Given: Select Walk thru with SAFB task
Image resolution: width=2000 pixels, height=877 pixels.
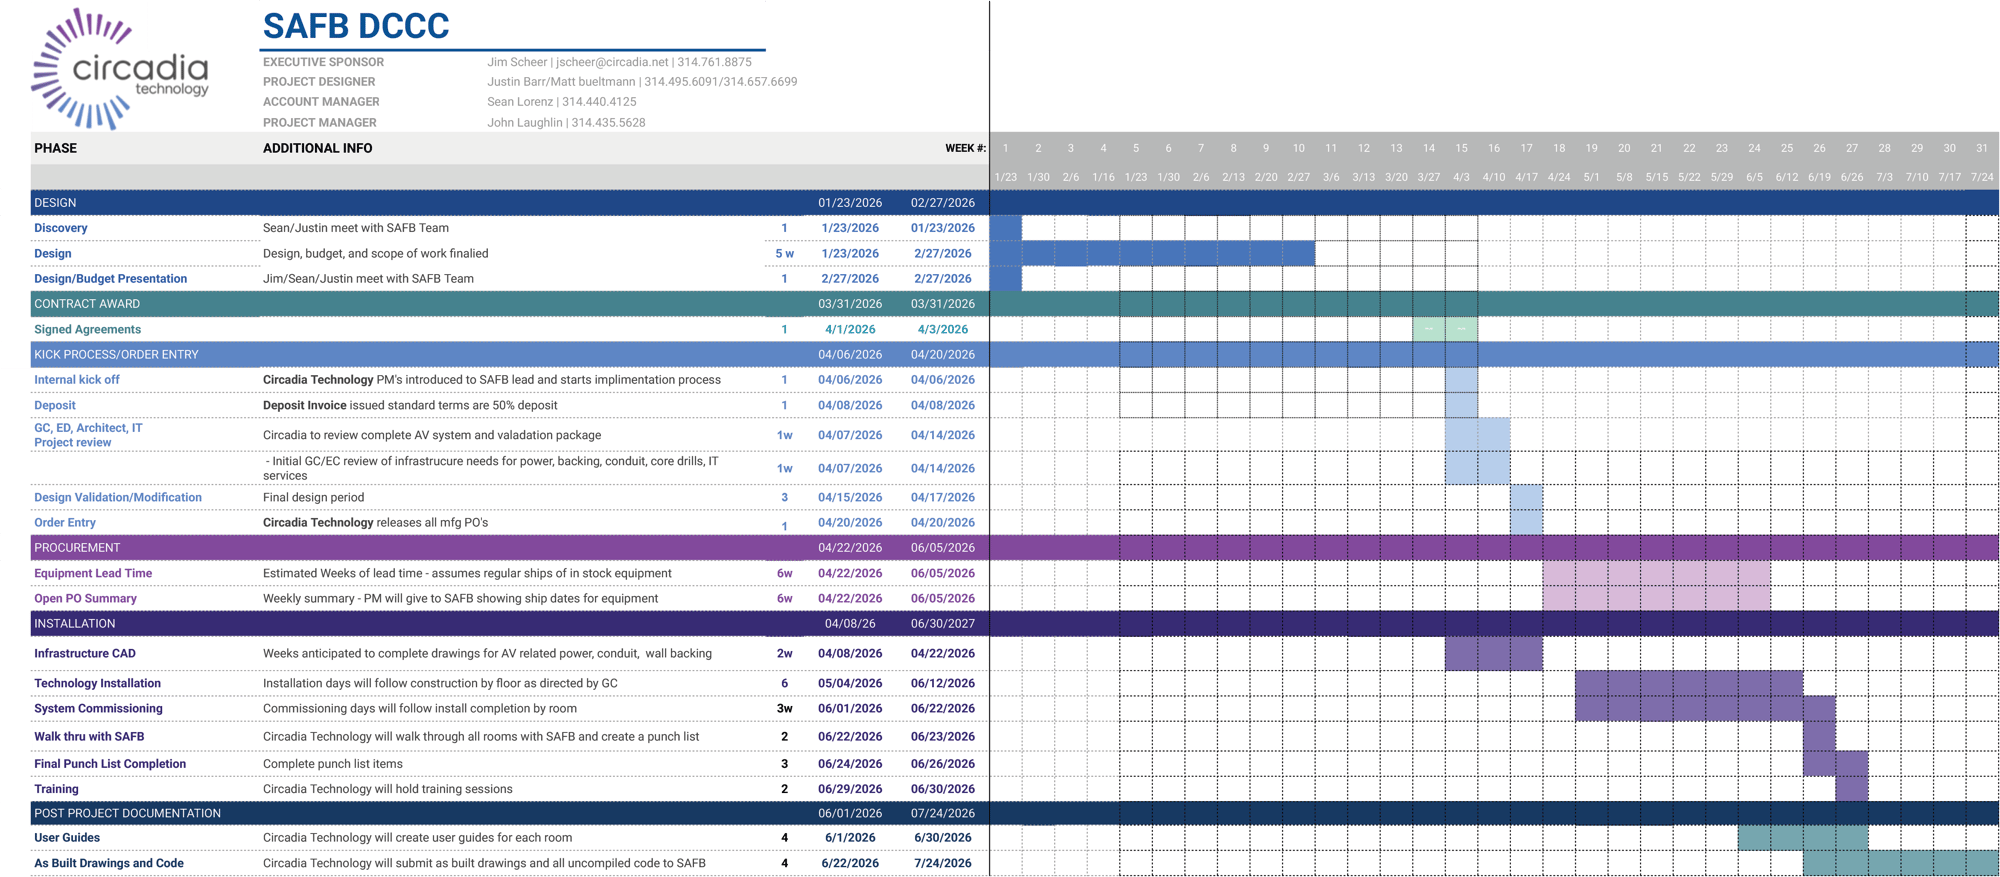Looking at the screenshot, I should pyautogui.click(x=89, y=737).
